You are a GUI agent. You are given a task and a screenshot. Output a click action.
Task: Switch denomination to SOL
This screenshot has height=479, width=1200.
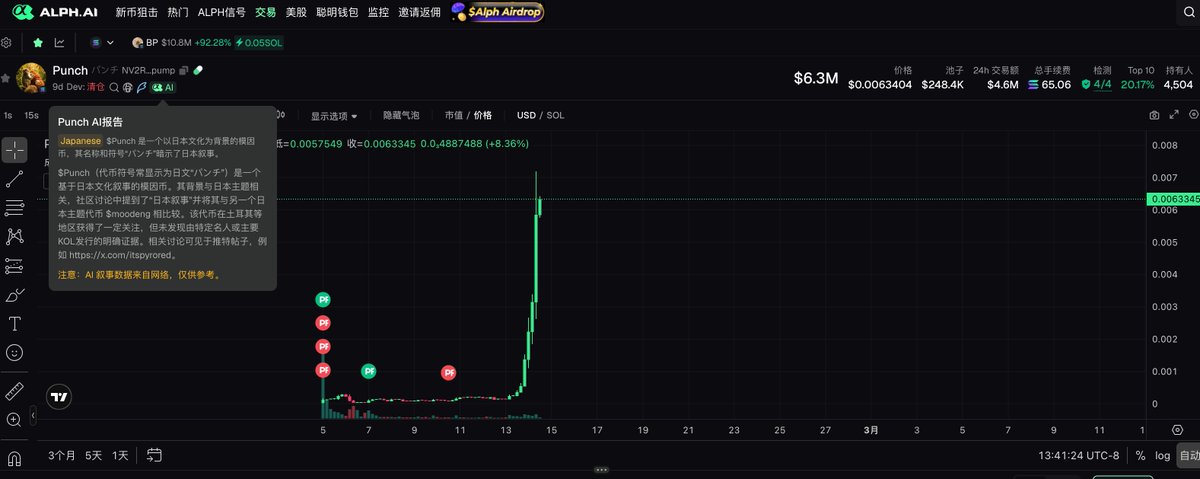(555, 115)
